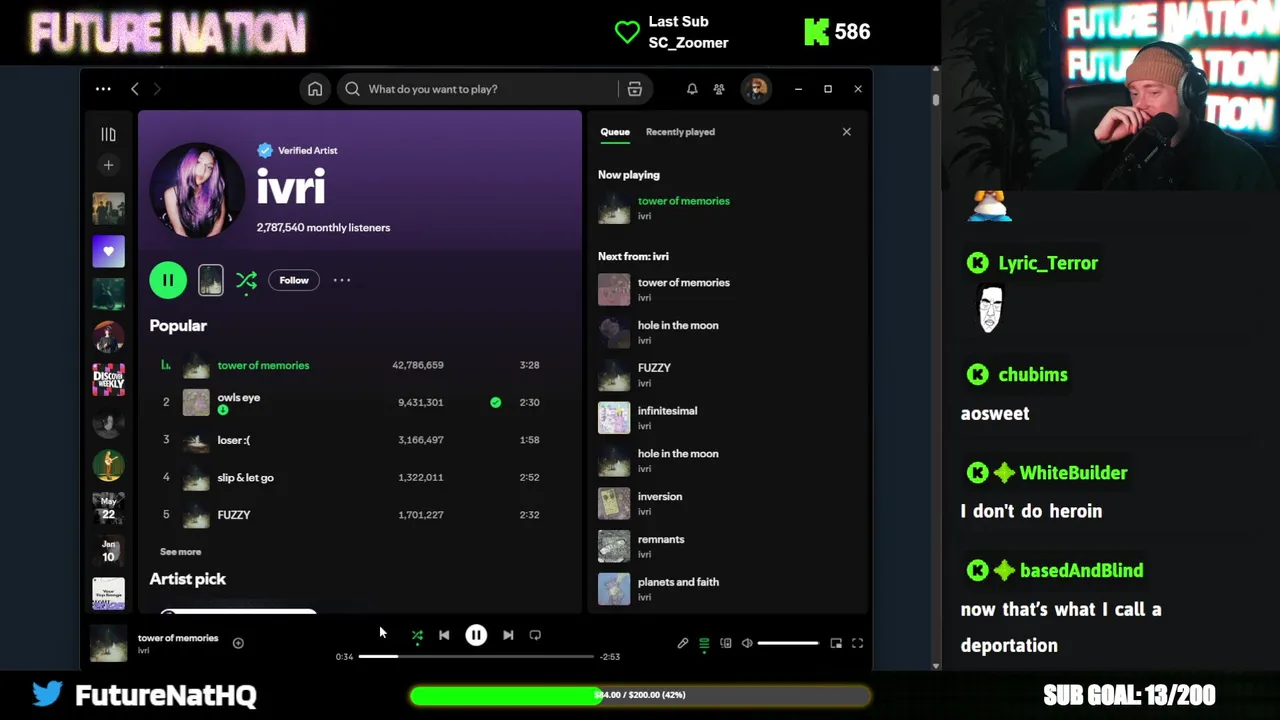Switch to the Queue tab
Viewport: 1280px width, 720px height.
615,132
